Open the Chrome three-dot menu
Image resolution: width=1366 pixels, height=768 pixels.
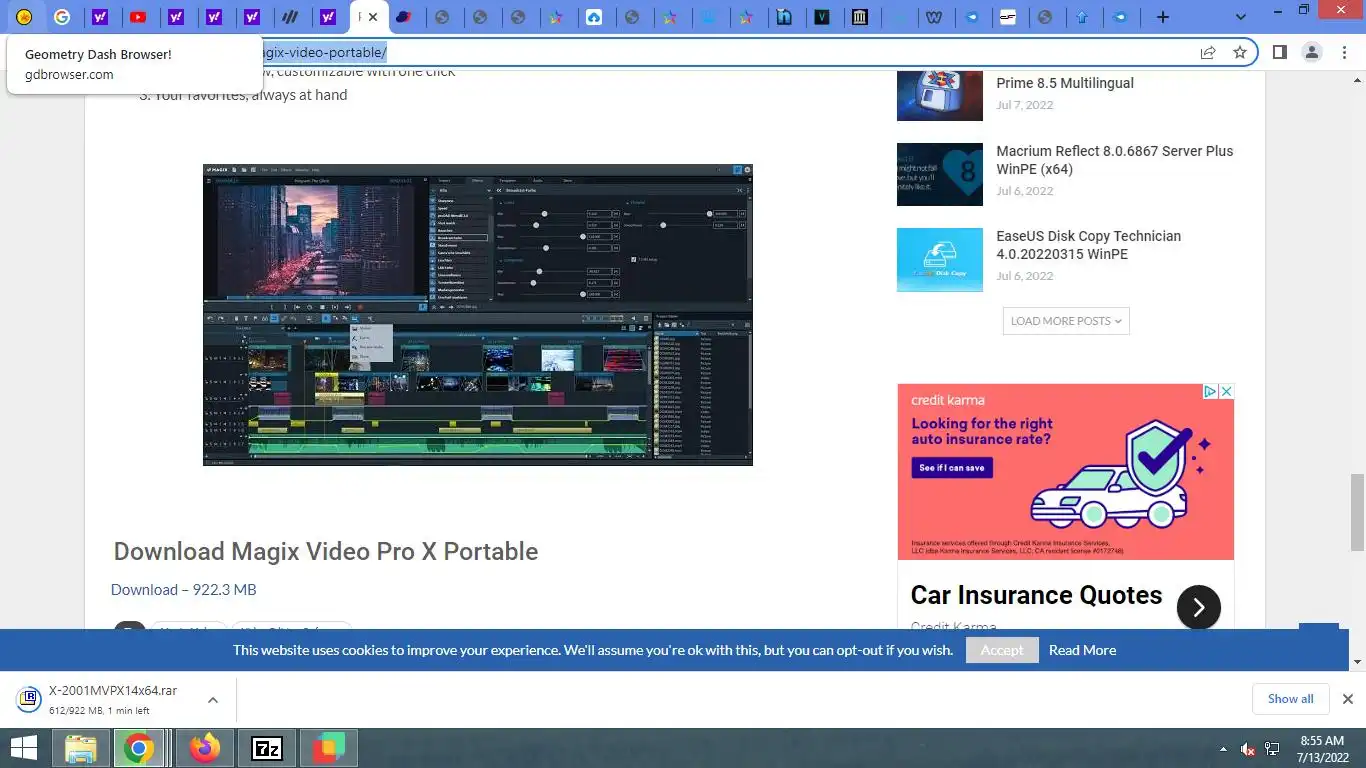coord(1343,52)
